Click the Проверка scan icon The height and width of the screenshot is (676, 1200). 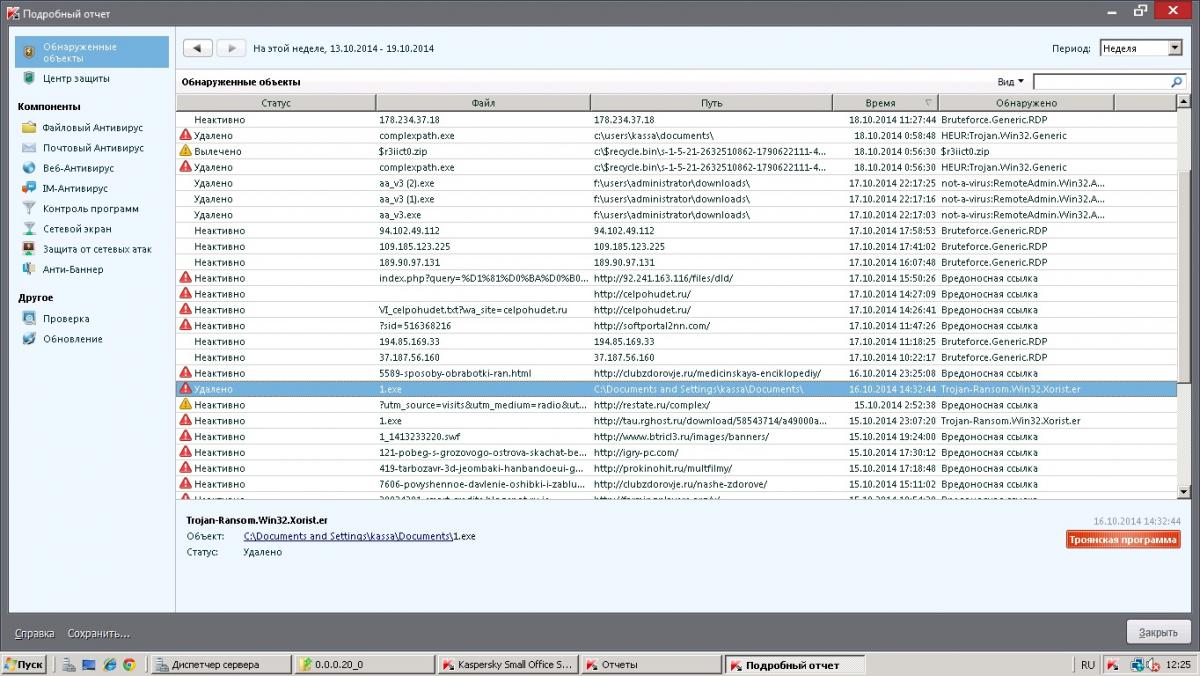[x=29, y=319]
